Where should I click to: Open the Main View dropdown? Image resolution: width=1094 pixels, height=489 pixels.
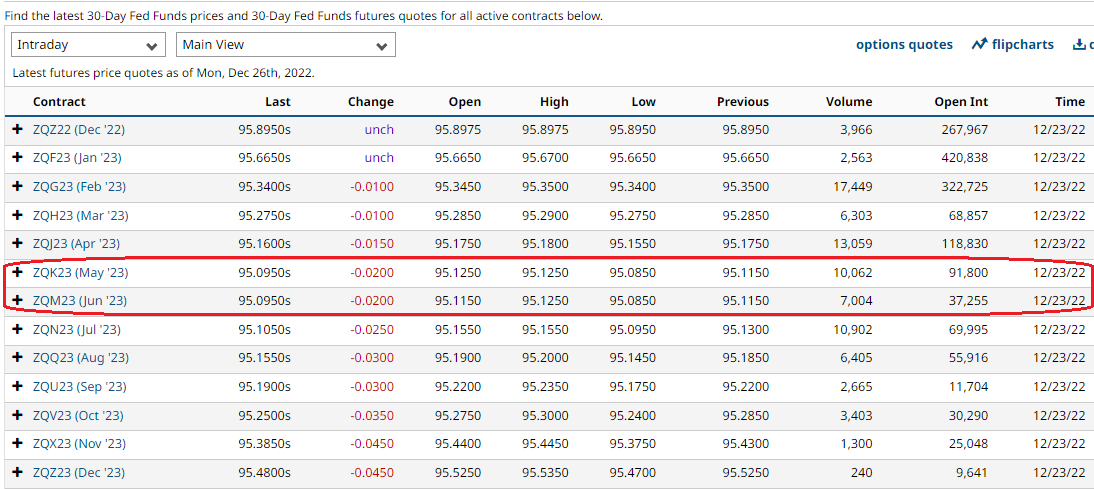285,45
